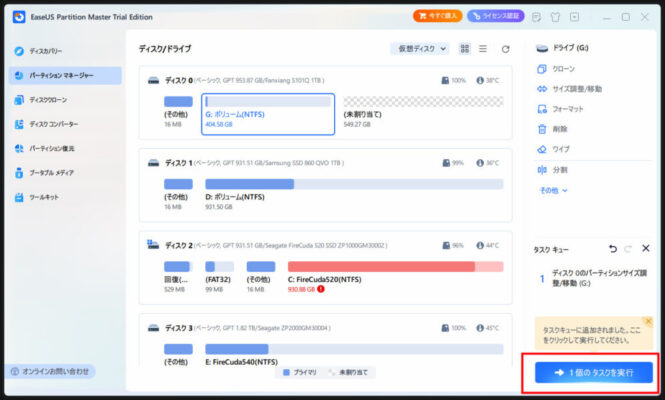Switch to grid view of disks
The width and height of the screenshot is (665, 400).
point(465,49)
